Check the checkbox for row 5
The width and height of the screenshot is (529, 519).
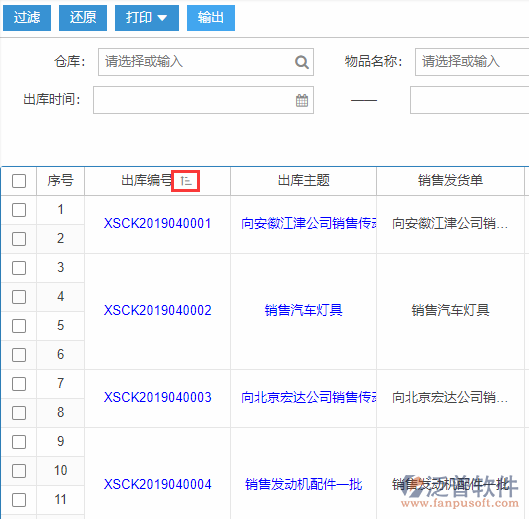19,326
